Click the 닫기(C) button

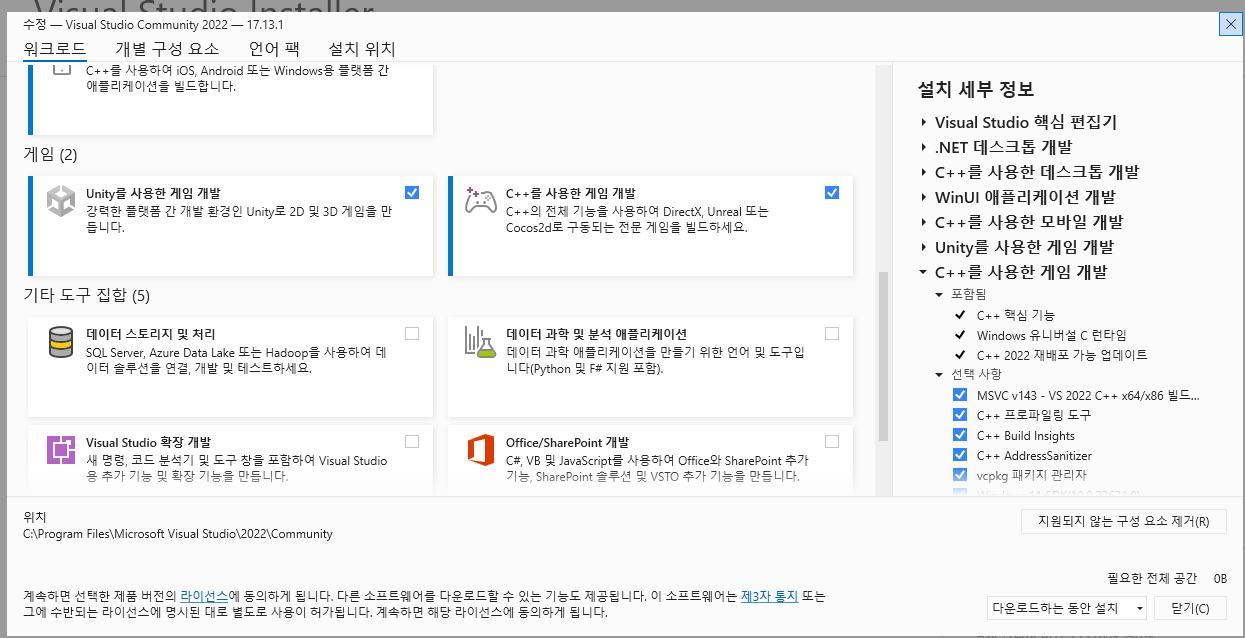tap(1190, 608)
